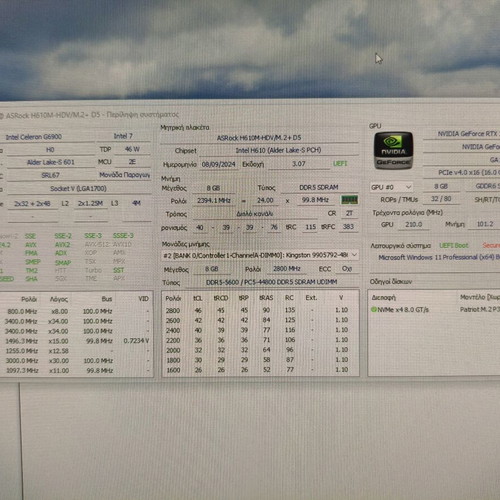
Task: Select the GPU clock value 210.0
Action: coord(414,225)
